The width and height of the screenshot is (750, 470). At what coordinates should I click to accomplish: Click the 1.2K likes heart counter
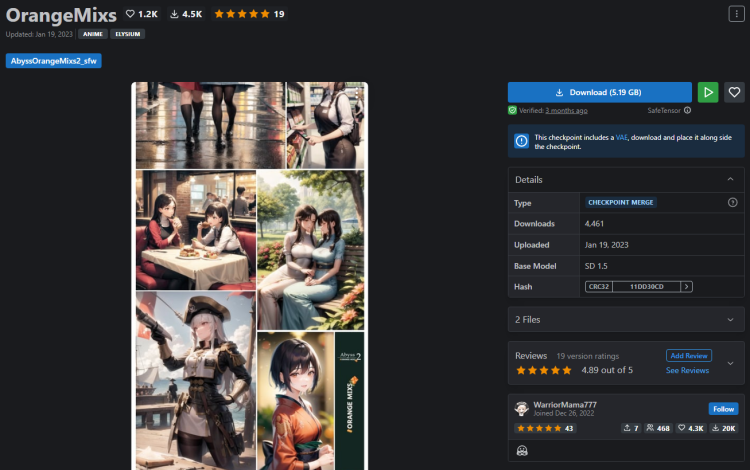pyautogui.click(x=142, y=14)
